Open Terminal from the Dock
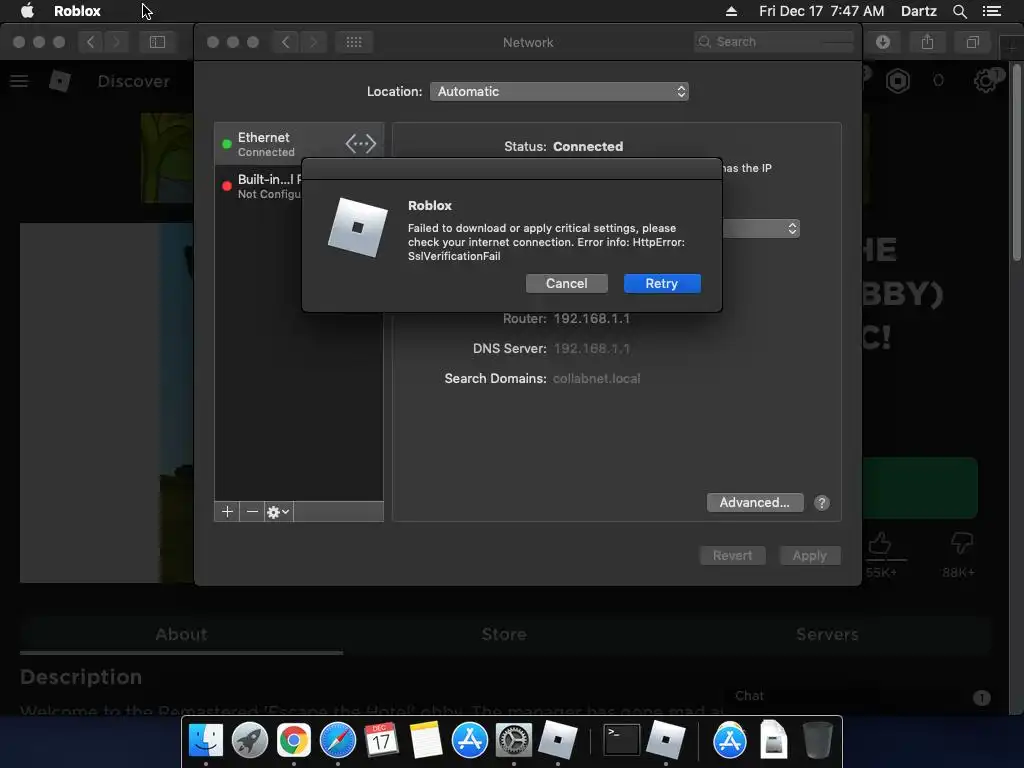This screenshot has width=1024, height=768. [x=621, y=740]
